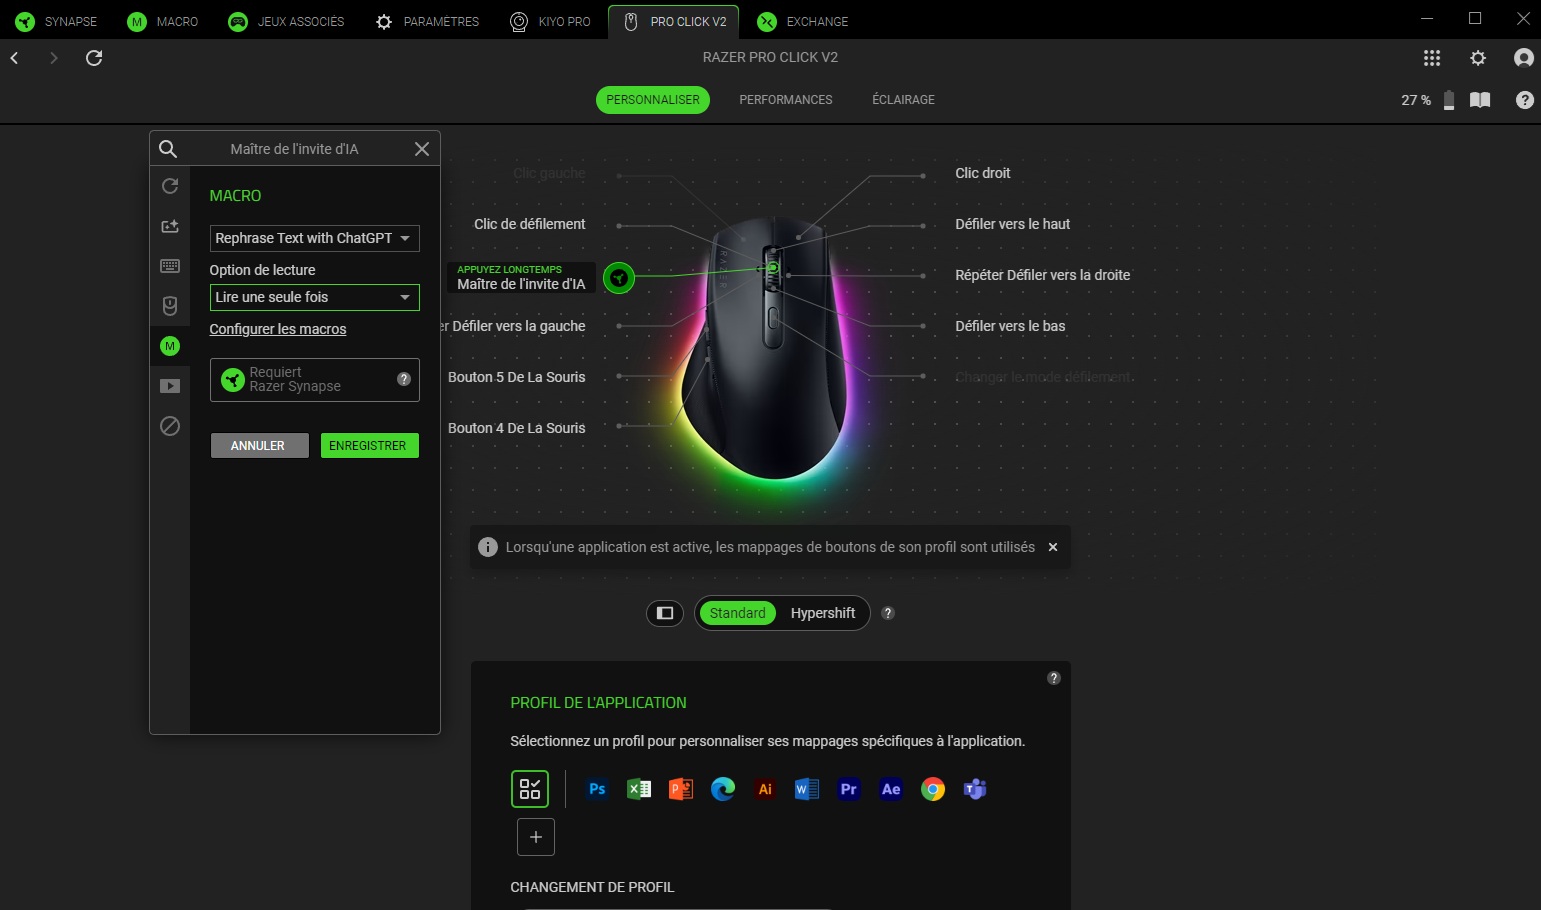Open the search icon in the assignment panel
The width and height of the screenshot is (1541, 910).
[x=168, y=149]
